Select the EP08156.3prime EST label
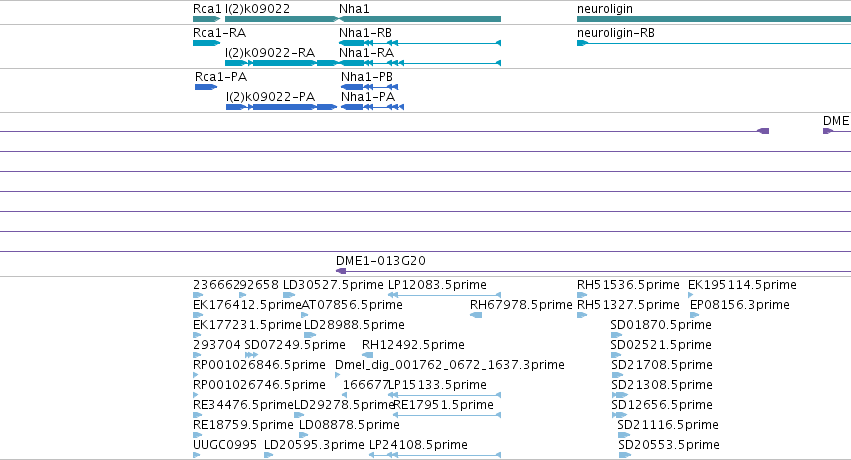Image resolution: width=851 pixels, height=460 pixels. [x=740, y=305]
